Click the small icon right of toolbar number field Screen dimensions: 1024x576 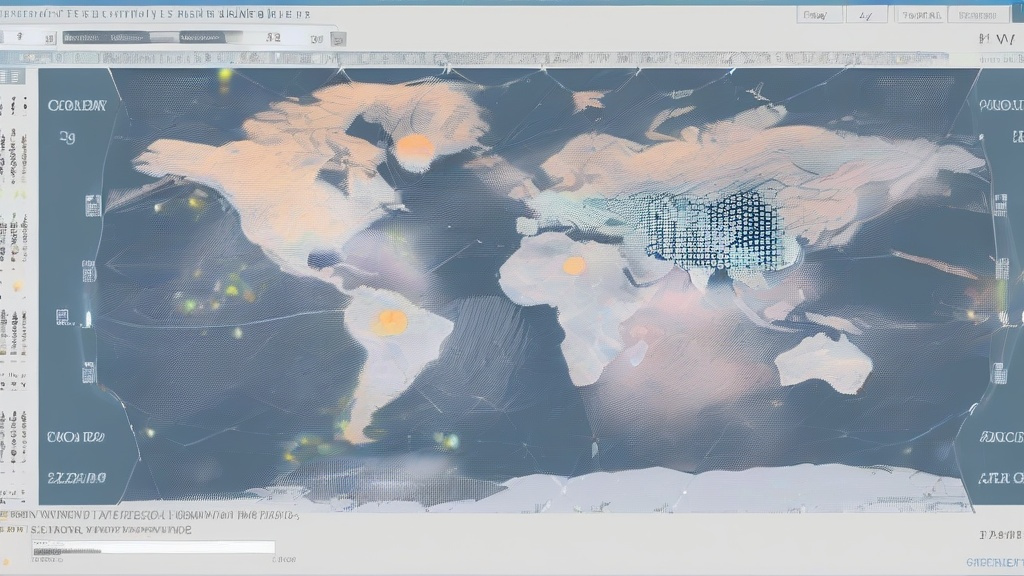pyautogui.click(x=338, y=39)
